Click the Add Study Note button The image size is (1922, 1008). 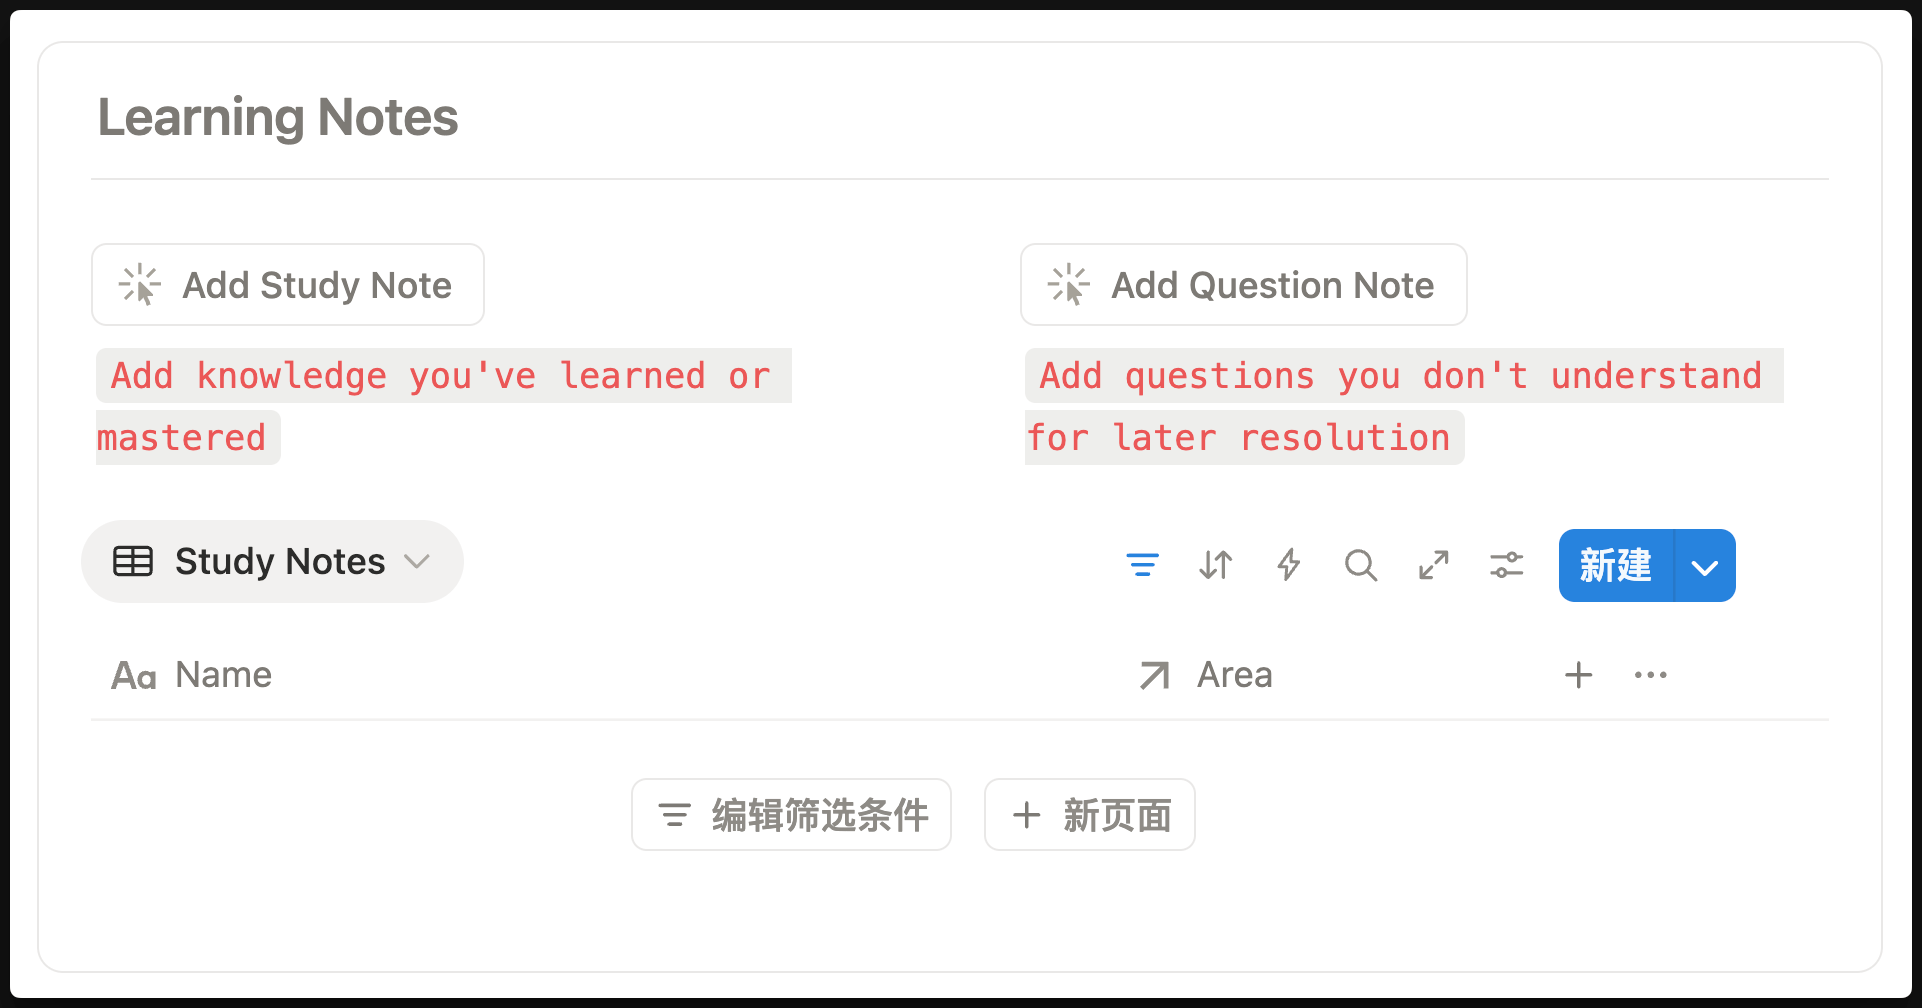tap(288, 285)
